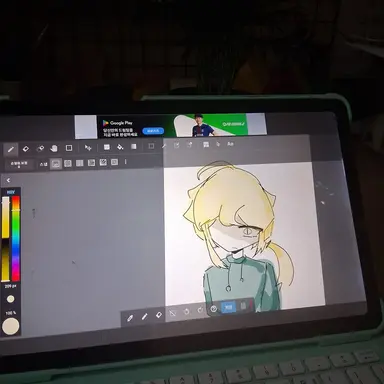Select the Gradient tool
Screen dimensions: 384x384
click(134, 146)
